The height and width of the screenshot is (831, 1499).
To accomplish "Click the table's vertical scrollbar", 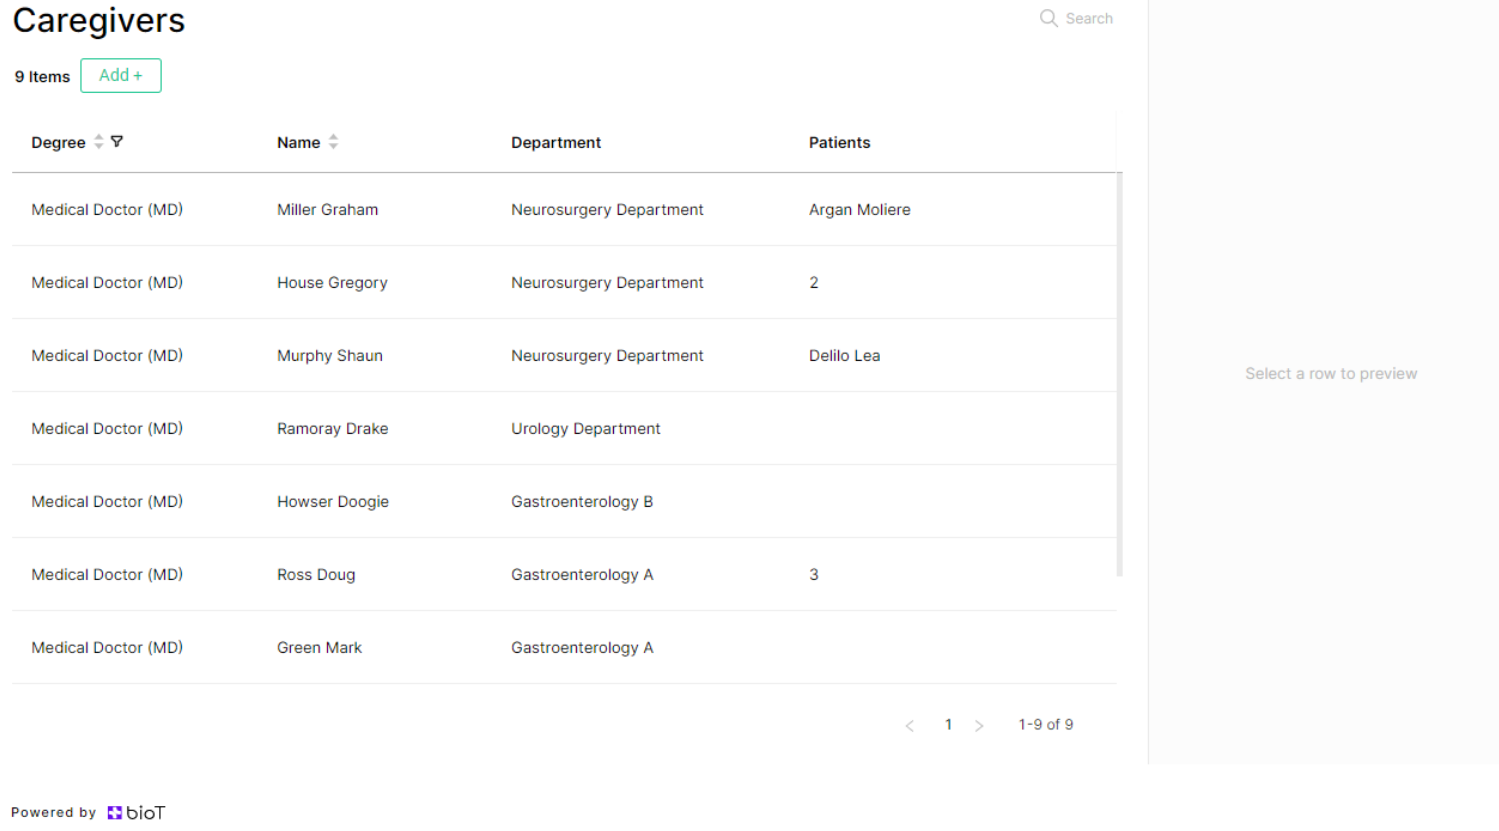I will tap(1120, 375).
